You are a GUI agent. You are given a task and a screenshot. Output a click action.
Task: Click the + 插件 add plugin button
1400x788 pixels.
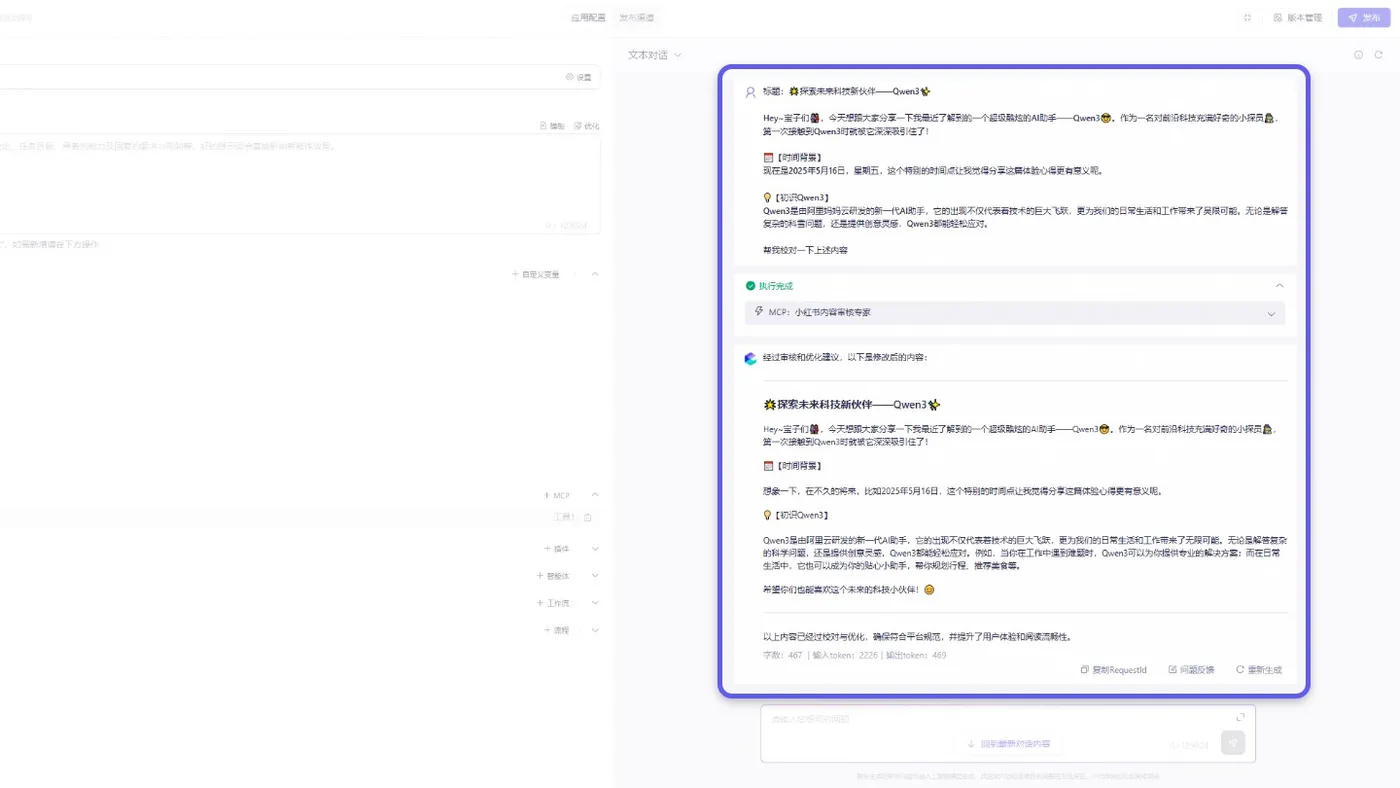(557, 549)
